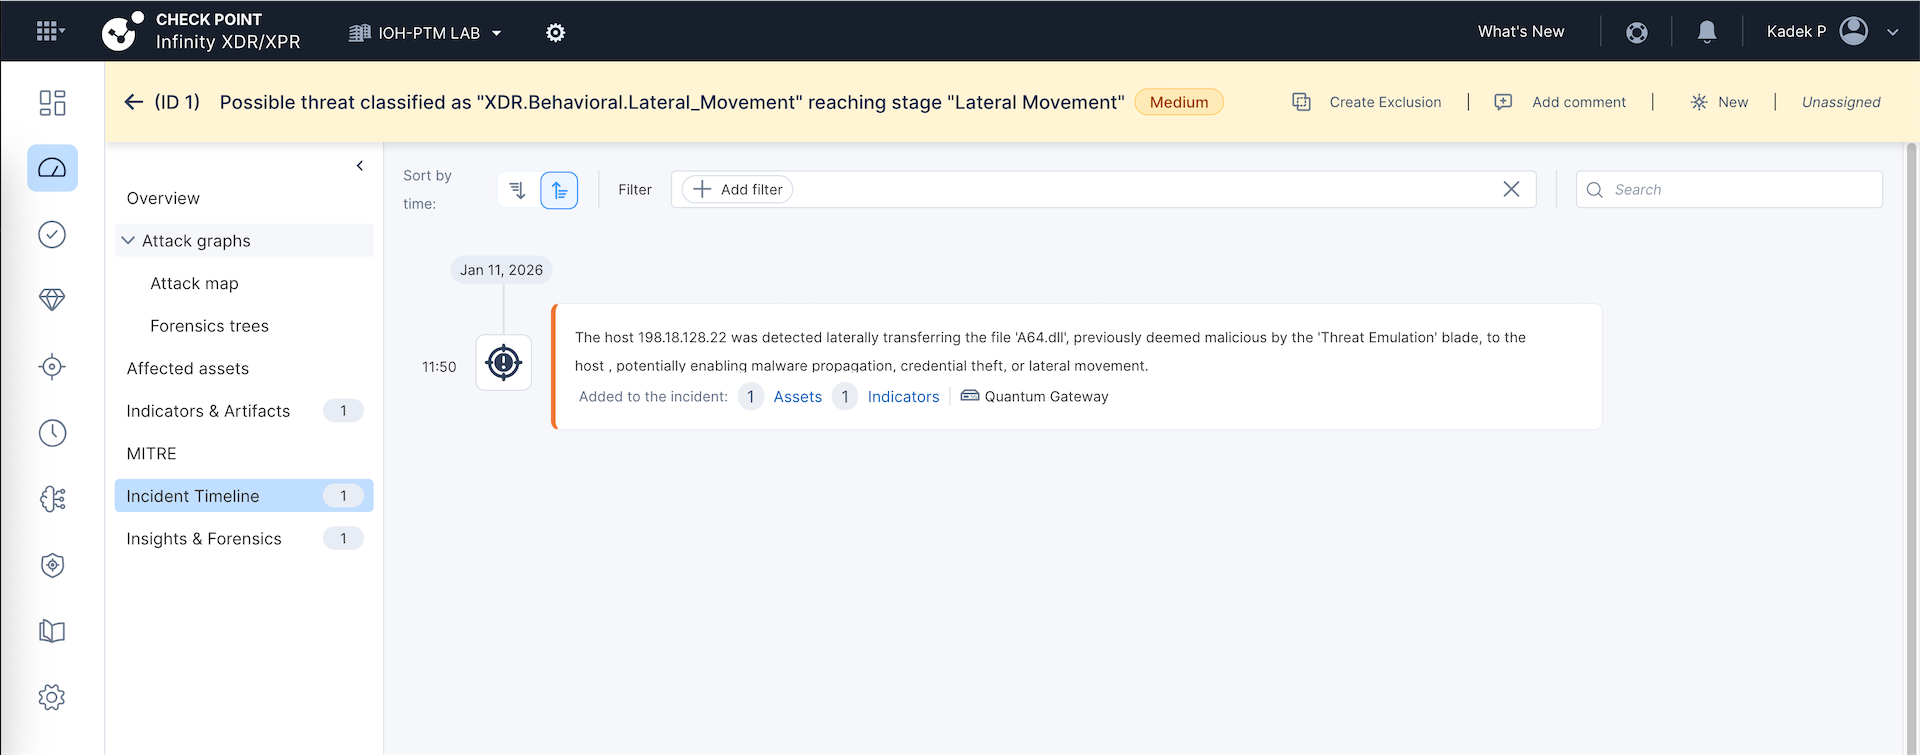The image size is (1920, 755).
Task: Collapse the Attack graphs section
Action: (128, 241)
